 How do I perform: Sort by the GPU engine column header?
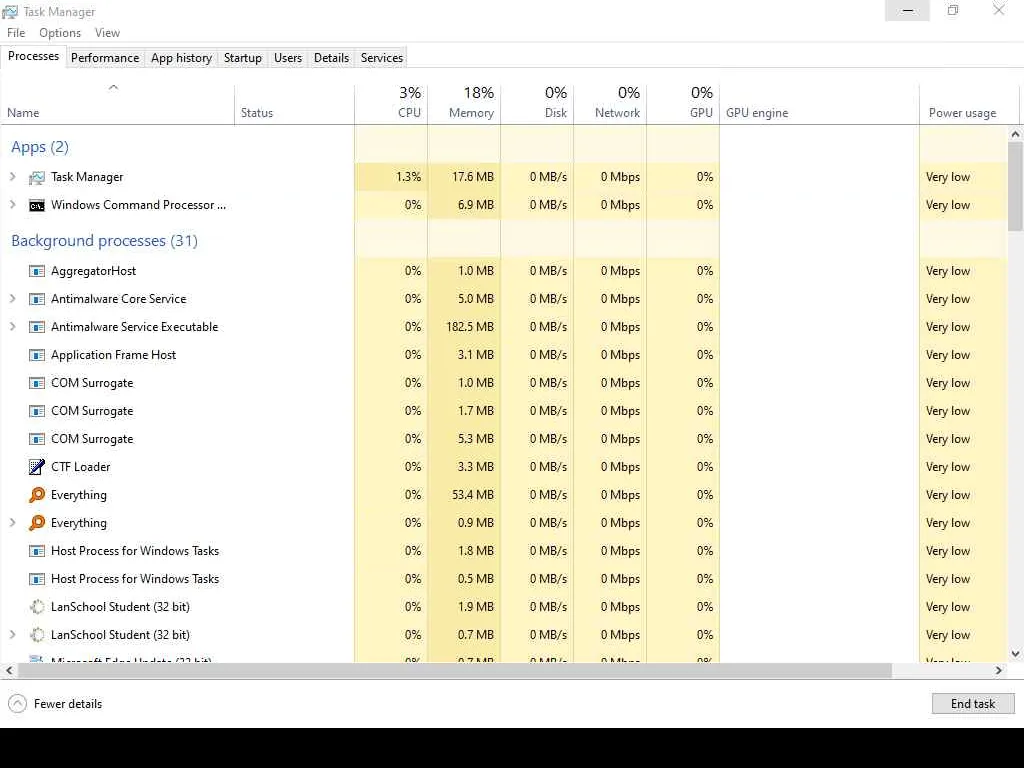tap(820, 104)
